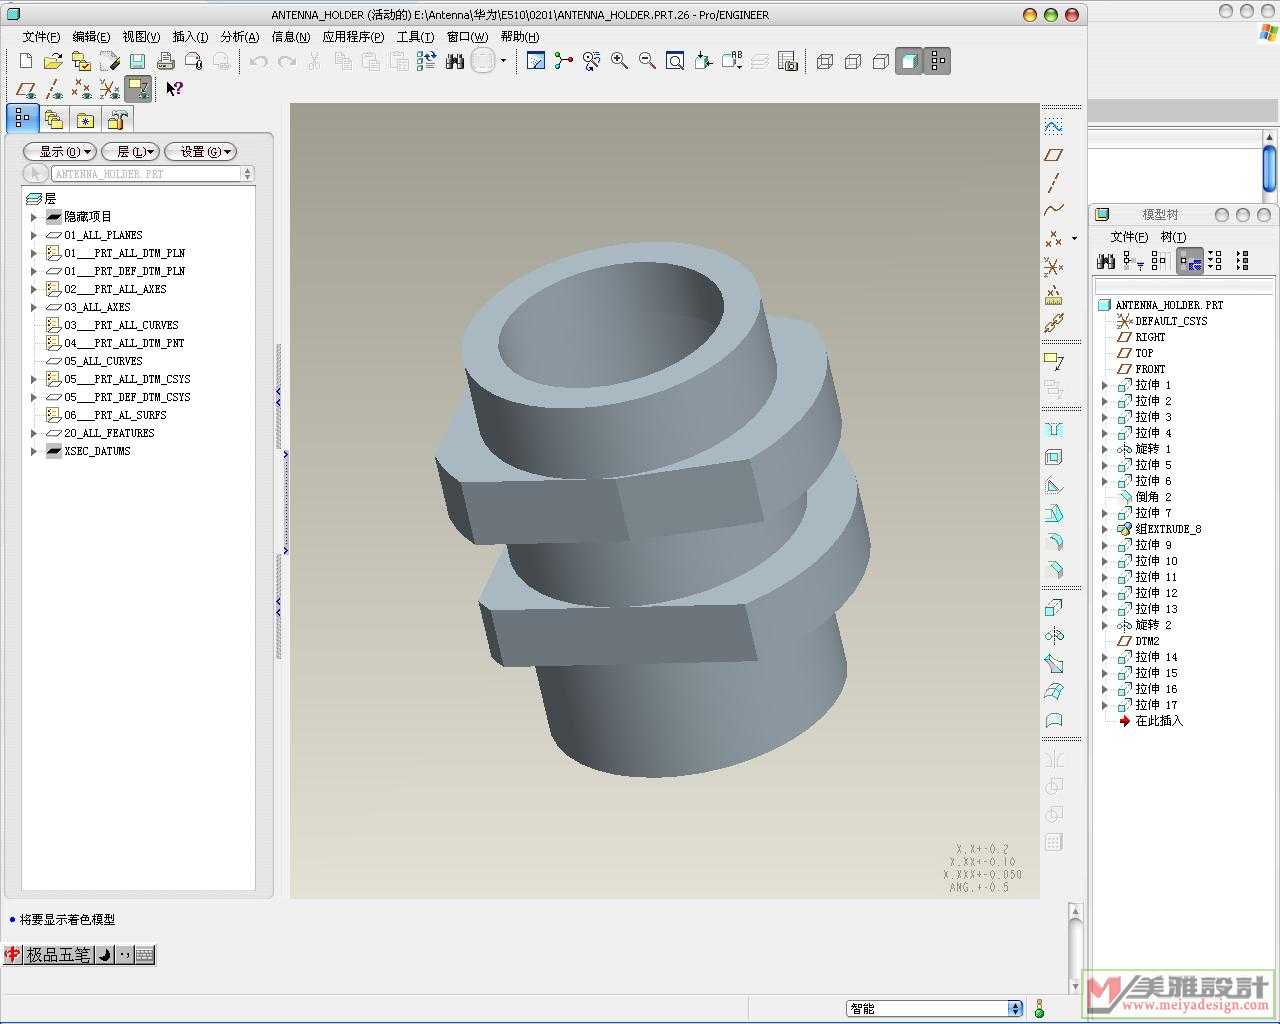The image size is (1280, 1024).
Task: Select the Draft feature tool
Action: [1053, 513]
